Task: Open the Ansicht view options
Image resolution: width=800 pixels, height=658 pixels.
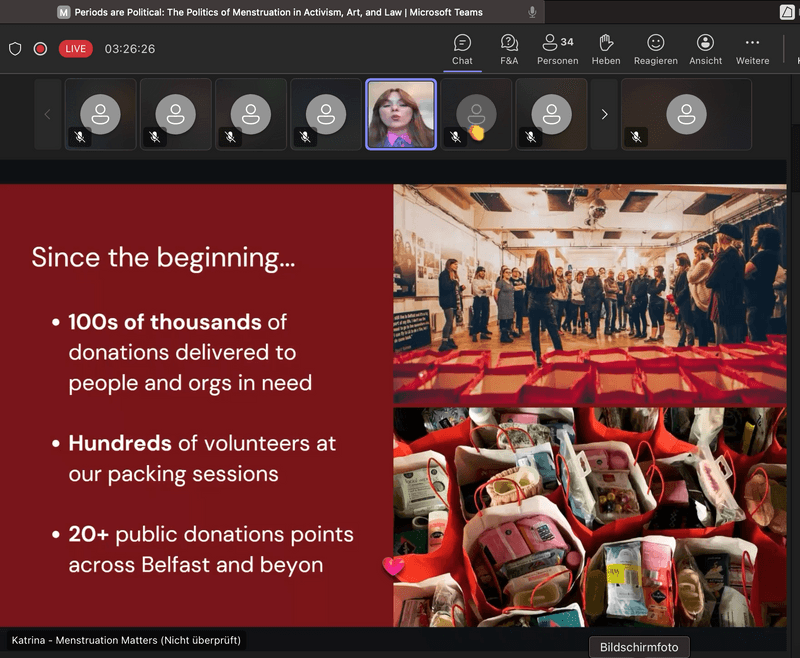Action: click(705, 49)
